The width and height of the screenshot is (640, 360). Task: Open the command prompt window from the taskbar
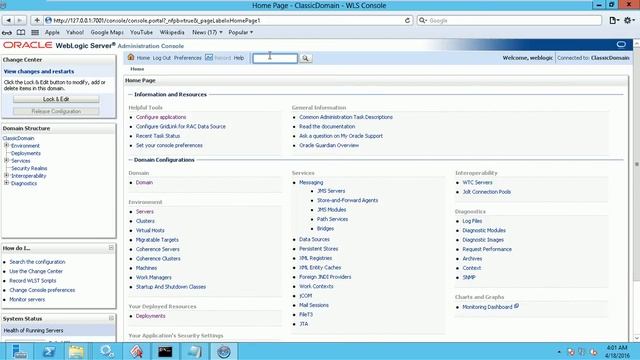(x=165, y=351)
